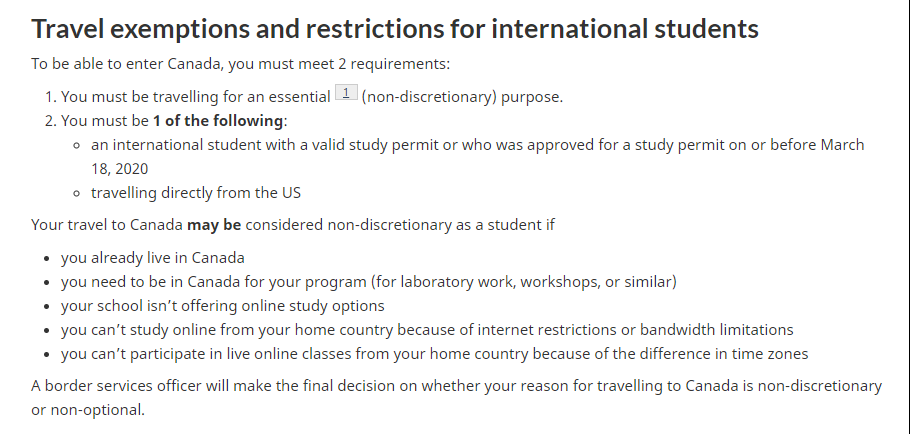This screenshot has height=434, width=910.
Task: Click the '(non-discretionary) purpose' text
Action: (x=462, y=97)
